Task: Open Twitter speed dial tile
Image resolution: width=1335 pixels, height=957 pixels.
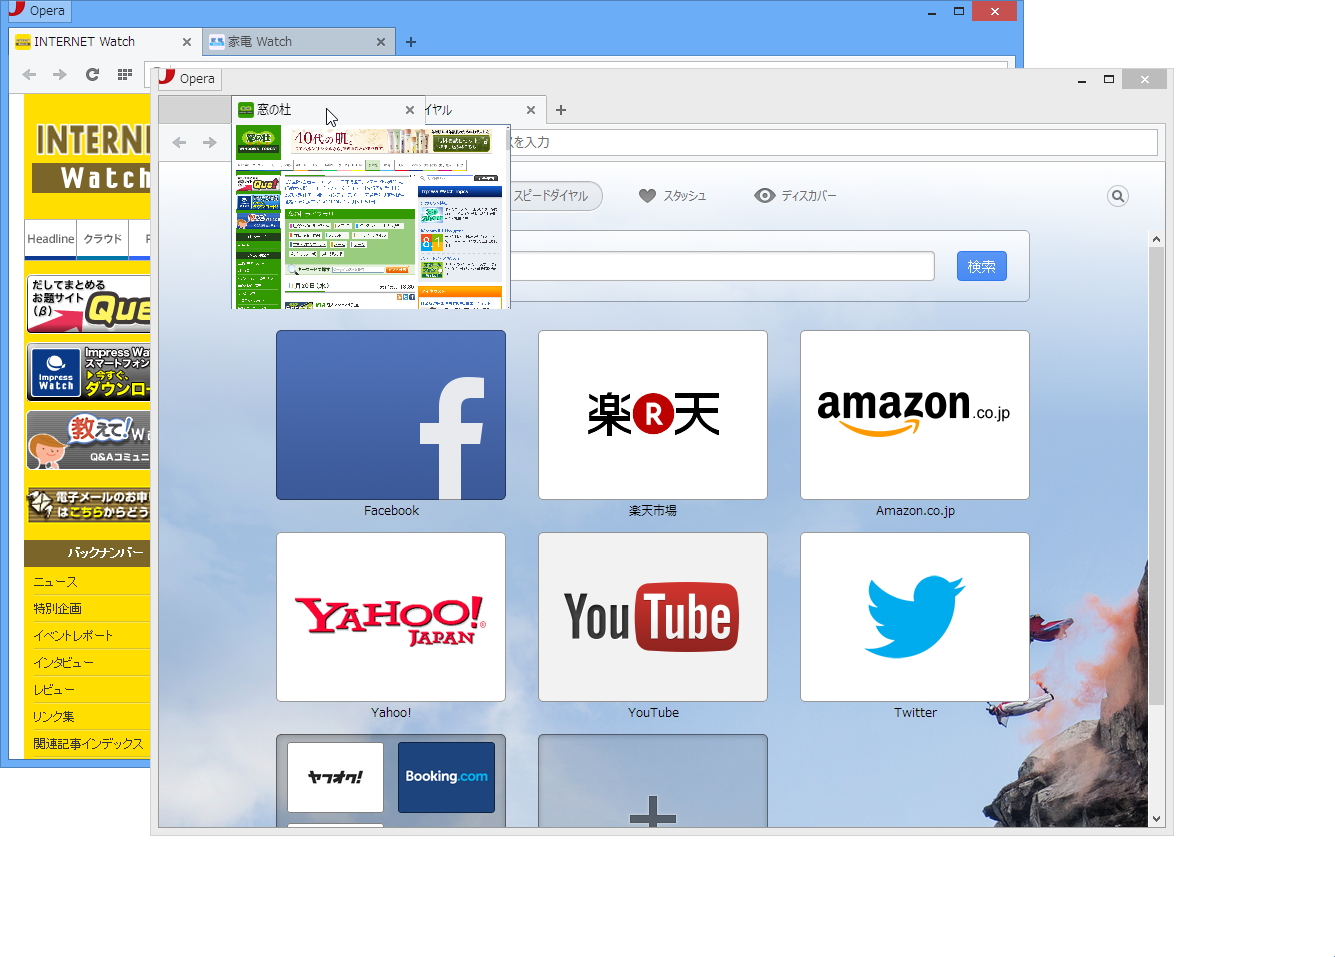Action: [915, 617]
